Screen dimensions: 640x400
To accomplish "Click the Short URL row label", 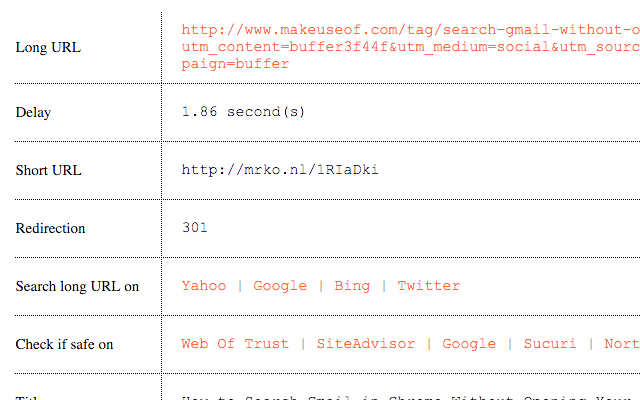I will 48,171.
